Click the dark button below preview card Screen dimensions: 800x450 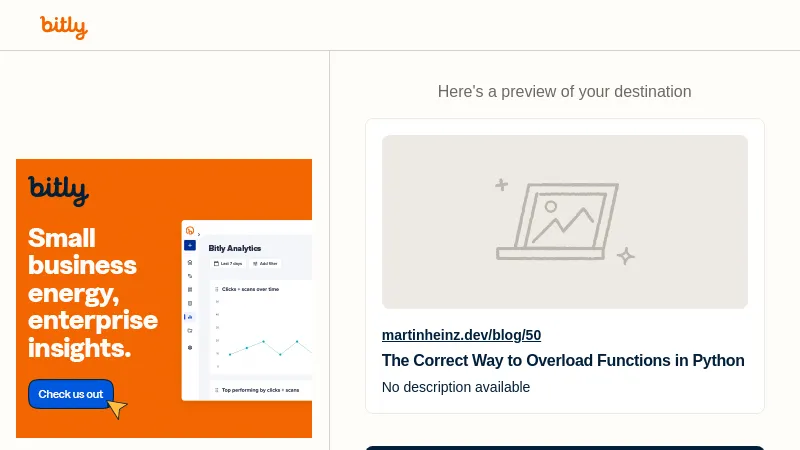pos(564,447)
